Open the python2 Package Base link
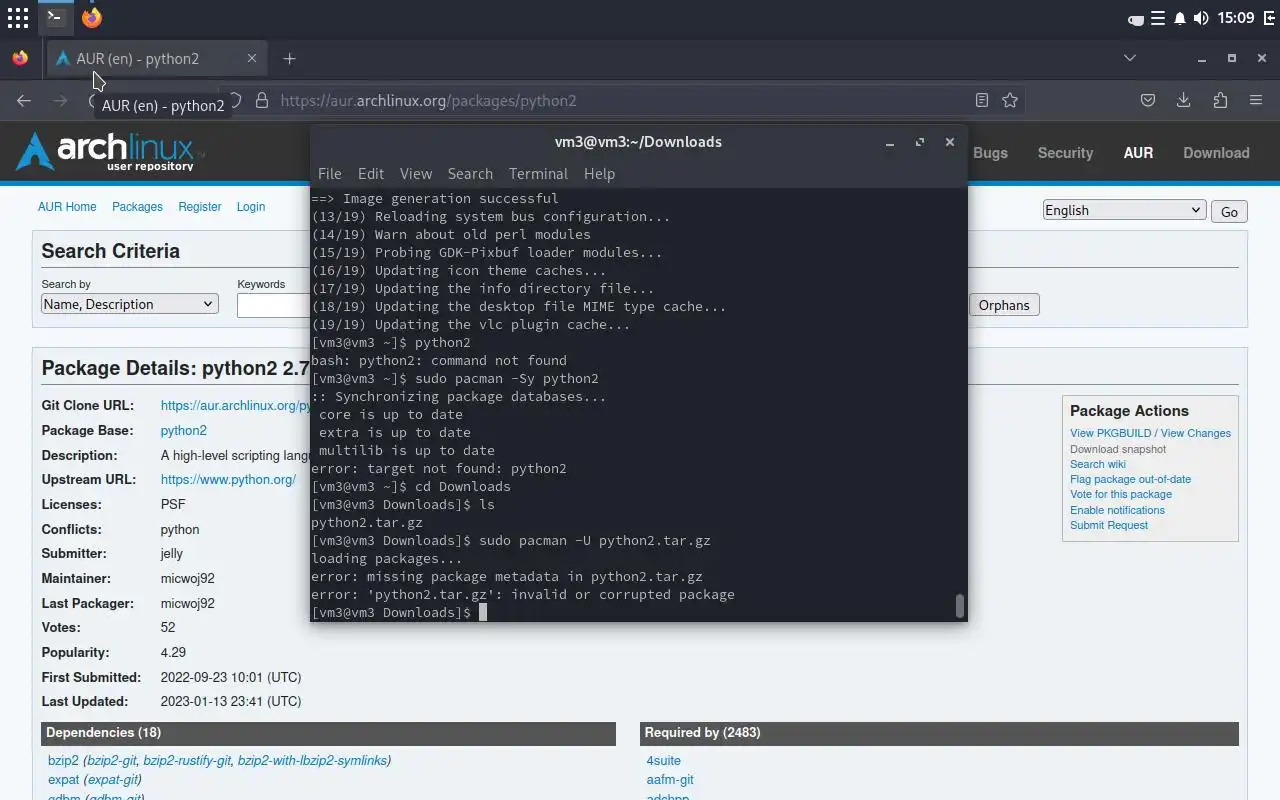Screen dimensions: 1280x800 point(184,431)
